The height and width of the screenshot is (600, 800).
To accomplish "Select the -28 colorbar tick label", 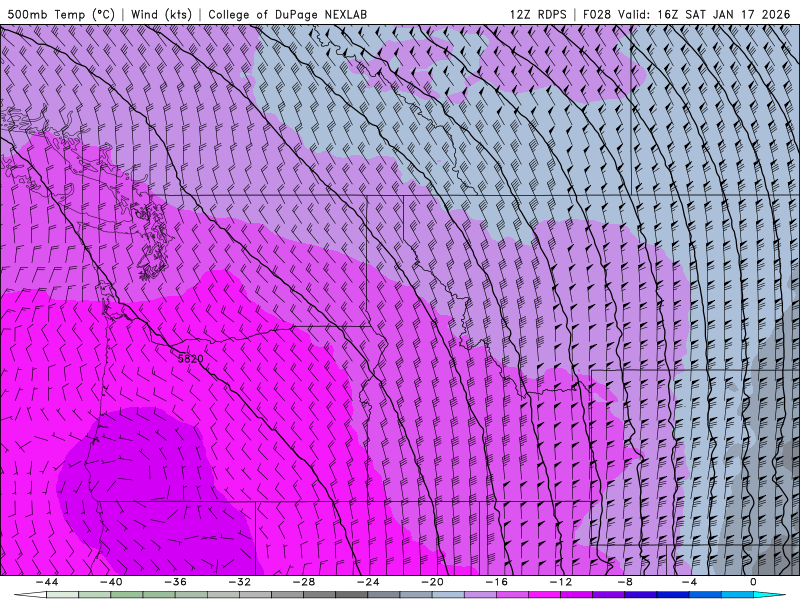I will [x=304, y=582].
